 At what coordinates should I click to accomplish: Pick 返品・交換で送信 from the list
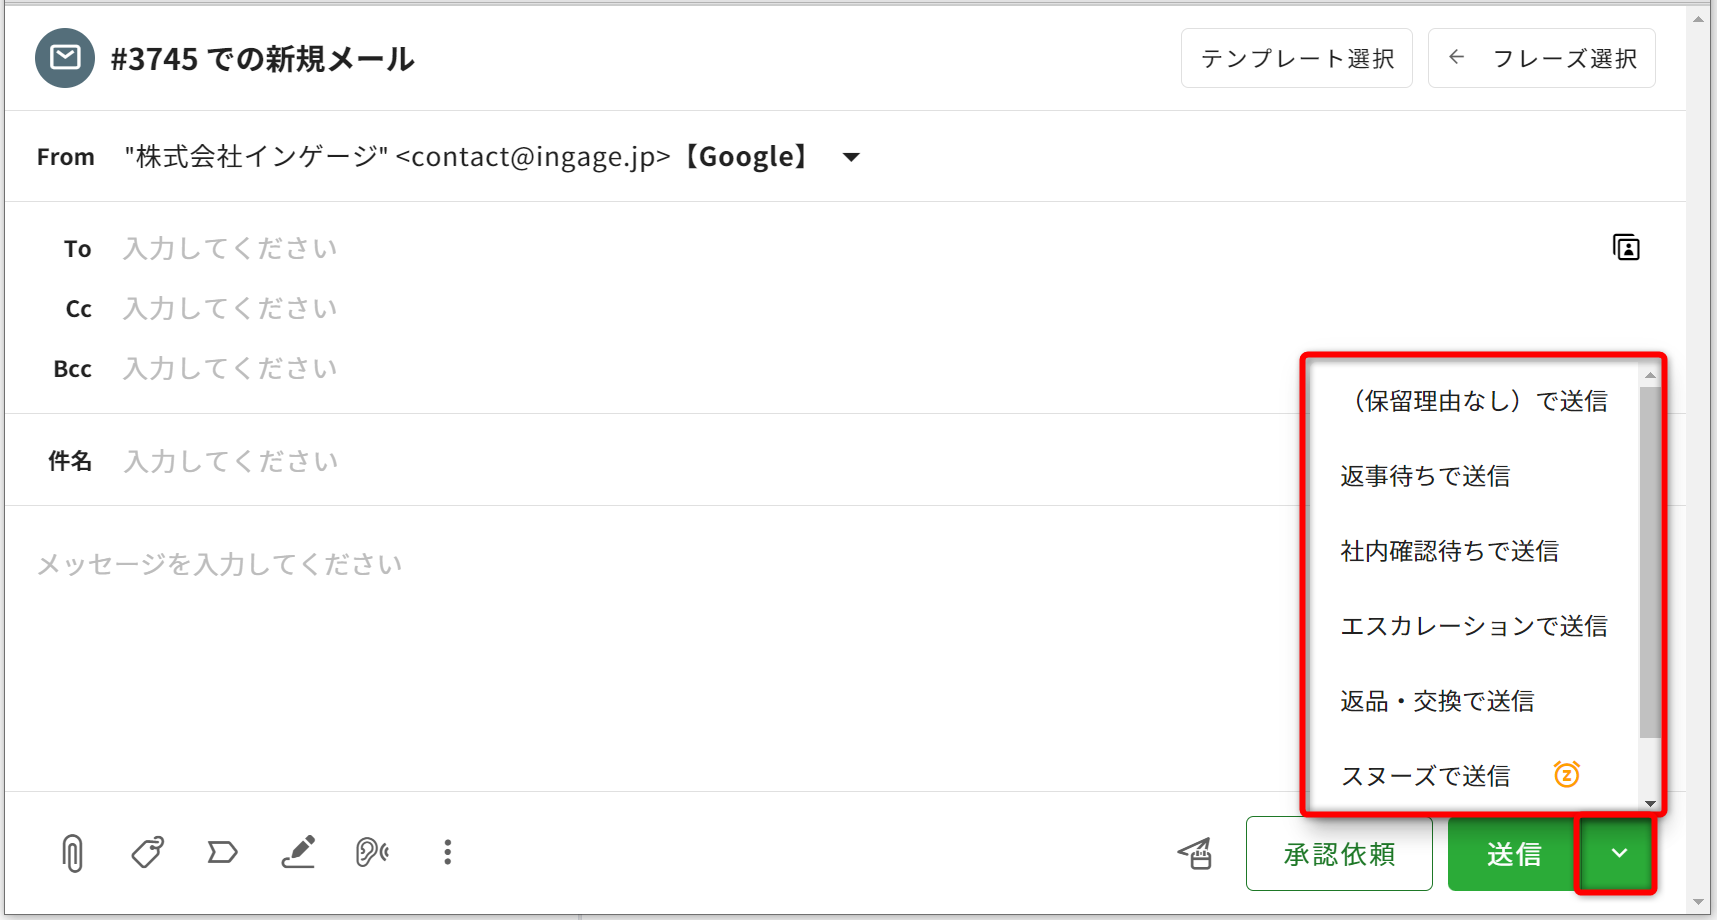point(1437,701)
